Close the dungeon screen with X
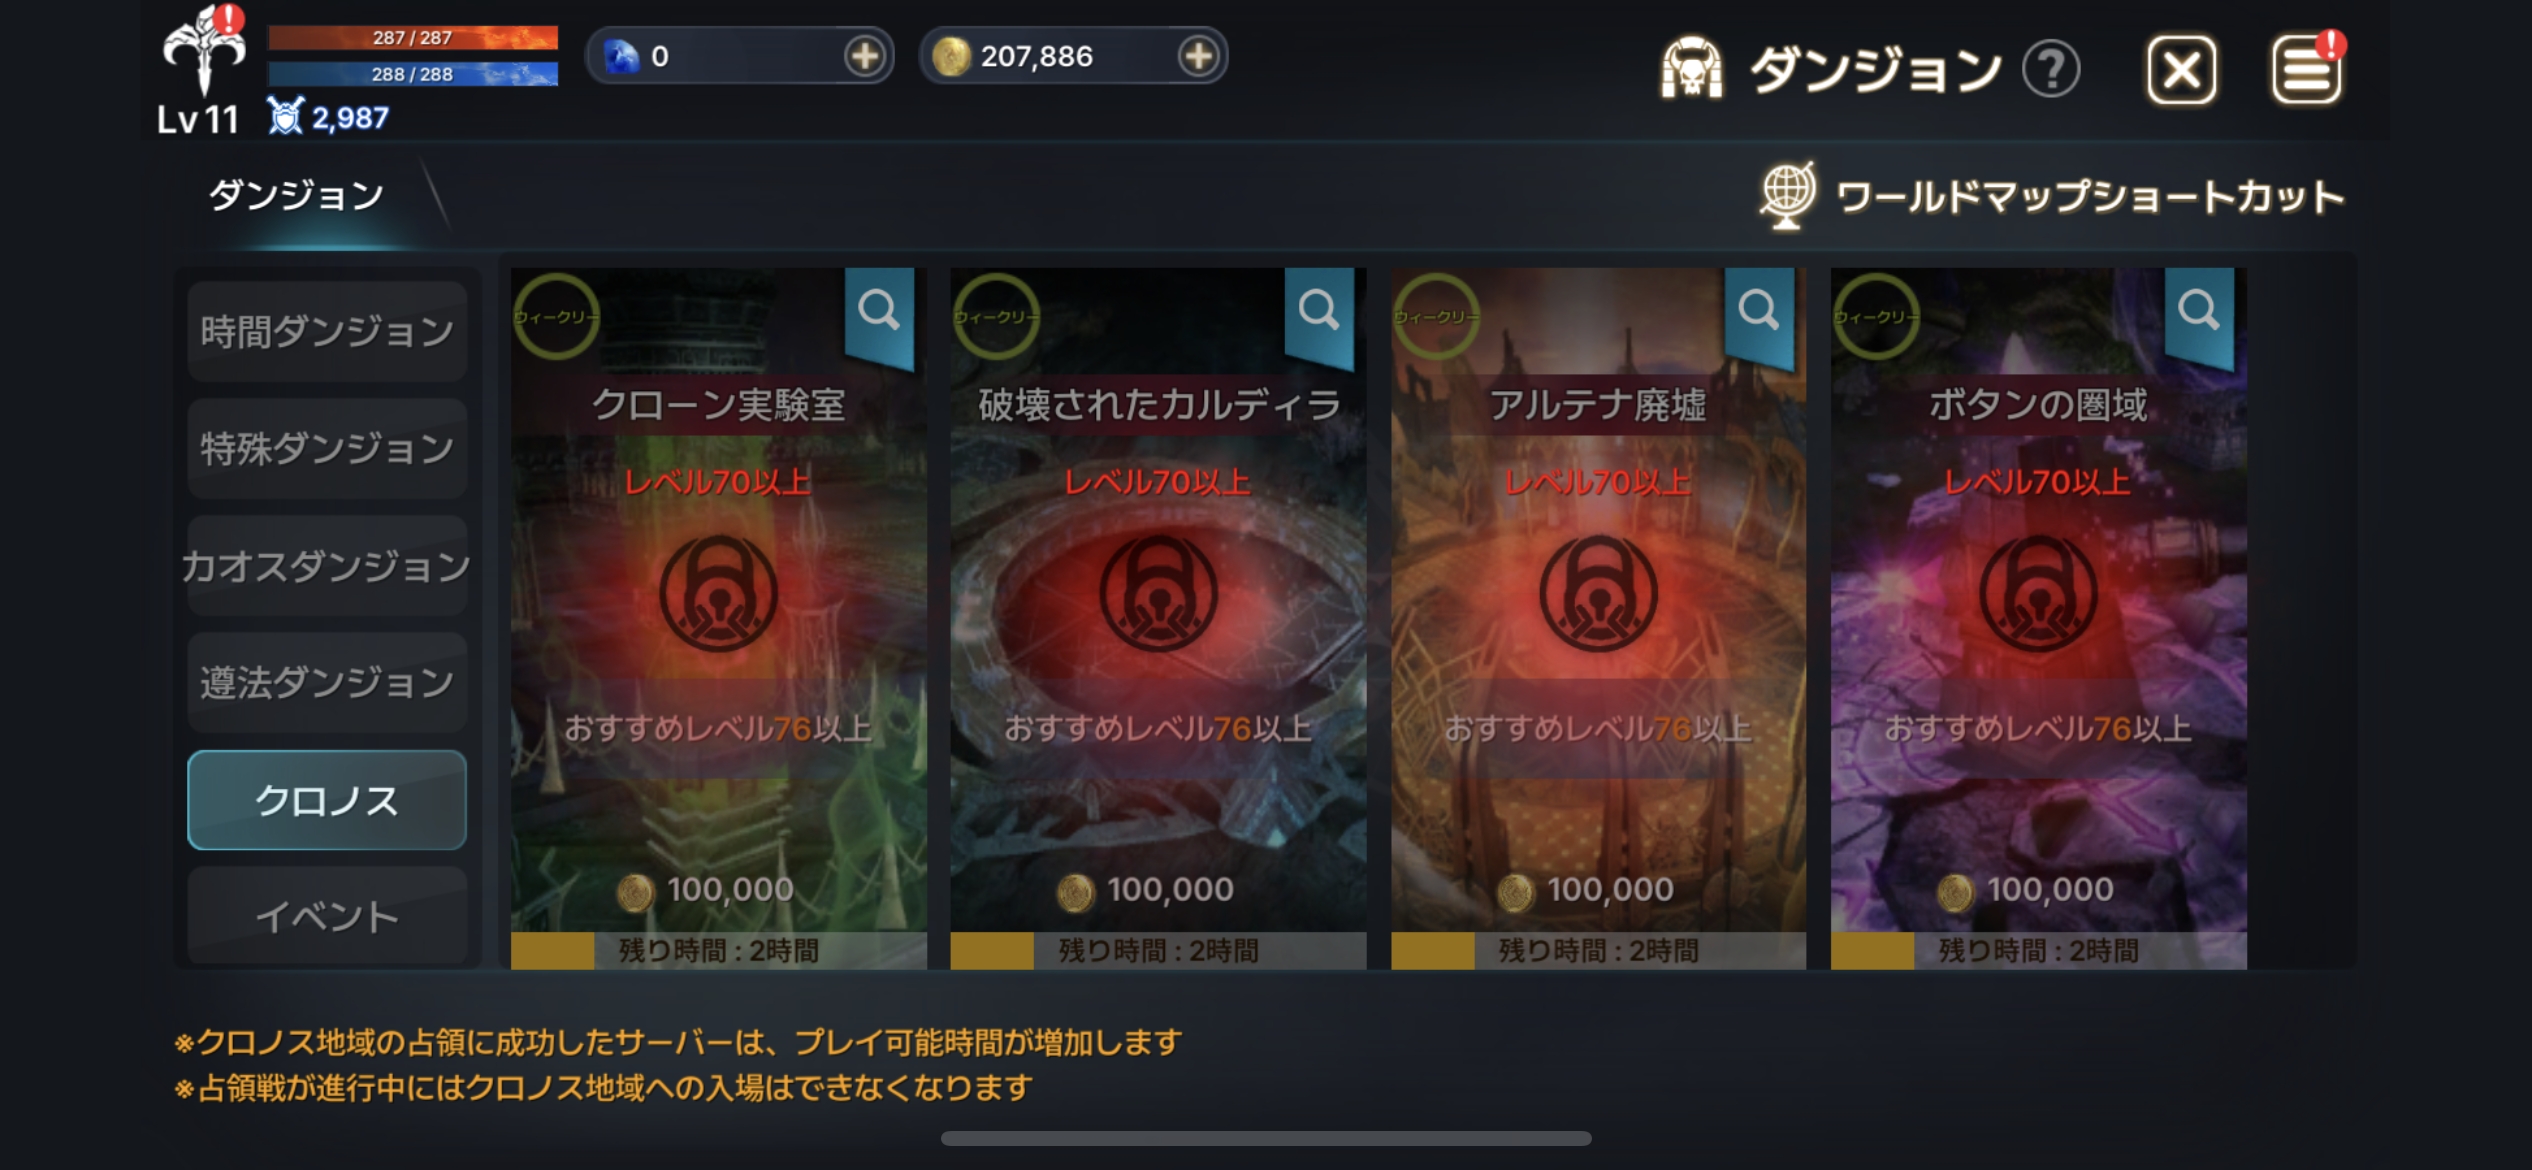Viewport: 2532px width, 1170px height. [2181, 70]
